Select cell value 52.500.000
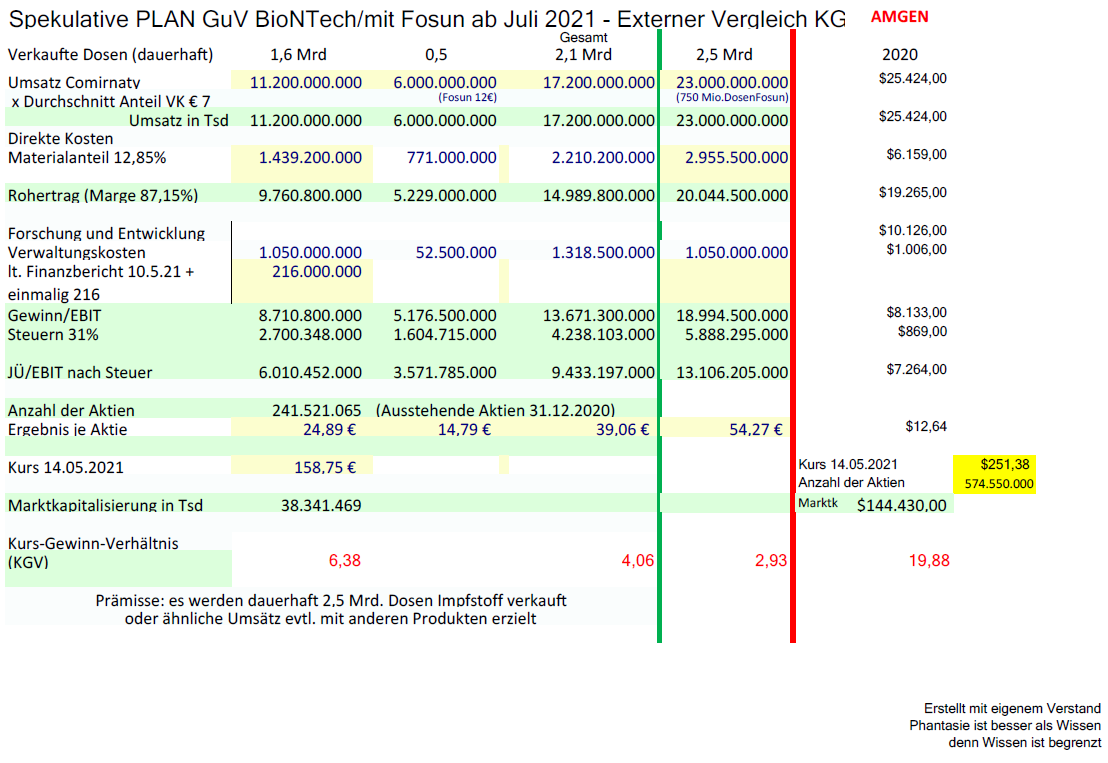Screen dimensions: 1108x763 456,253
